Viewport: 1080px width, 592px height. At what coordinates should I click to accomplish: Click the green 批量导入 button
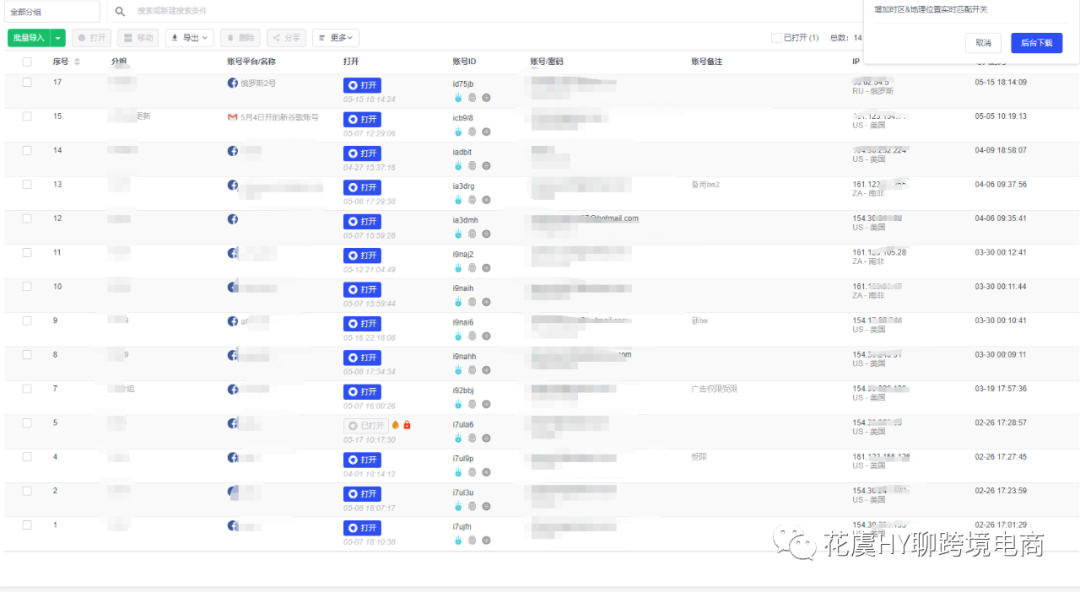point(29,38)
